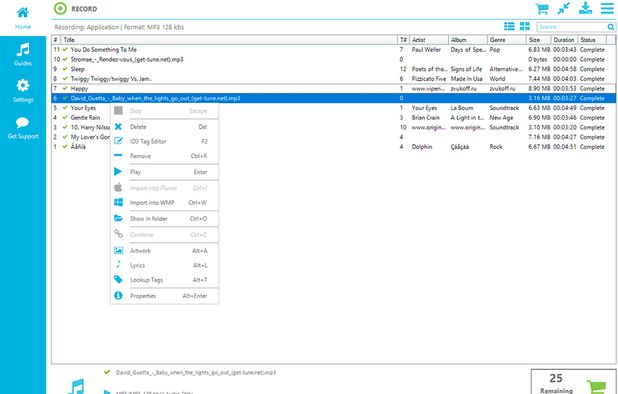The width and height of the screenshot is (618, 394).
Task: Click into the Search input field
Action: click(571, 27)
